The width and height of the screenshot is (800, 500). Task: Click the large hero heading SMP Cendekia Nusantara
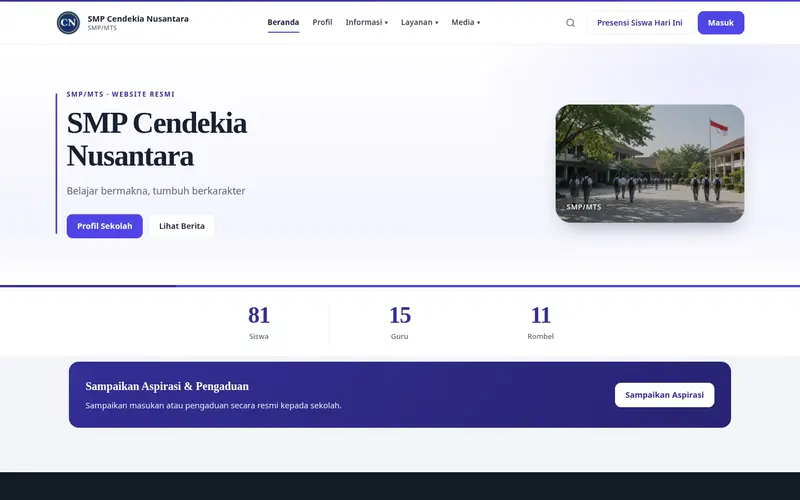(157, 139)
